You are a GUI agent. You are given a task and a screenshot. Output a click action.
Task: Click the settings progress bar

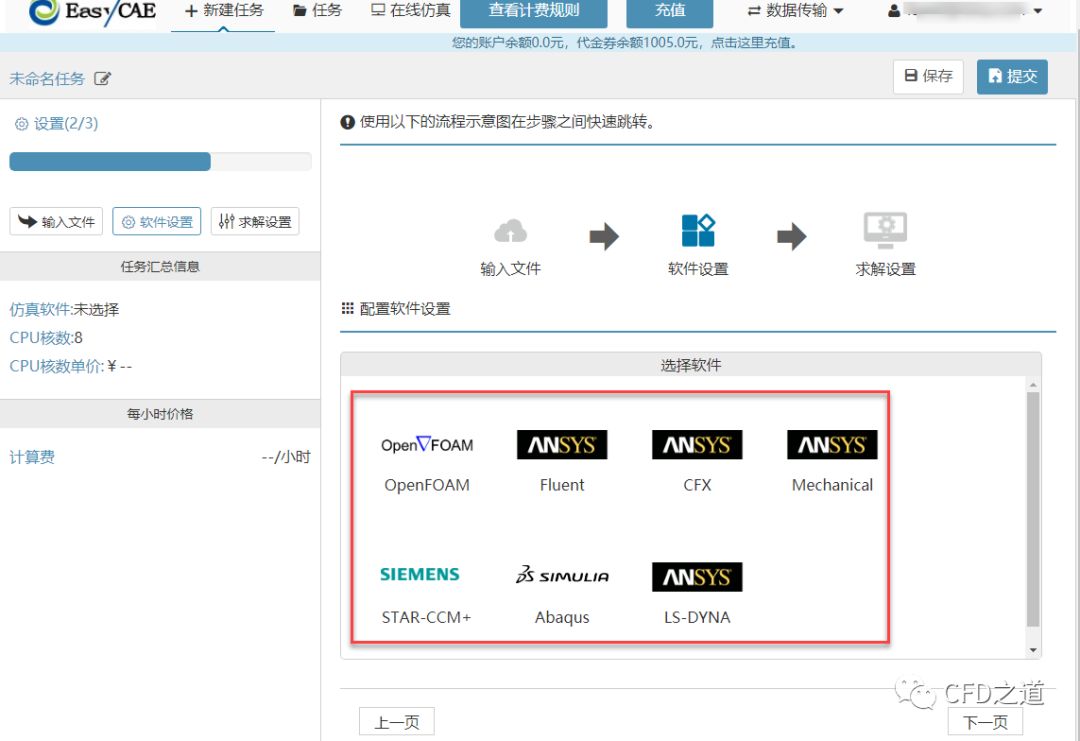click(160, 162)
